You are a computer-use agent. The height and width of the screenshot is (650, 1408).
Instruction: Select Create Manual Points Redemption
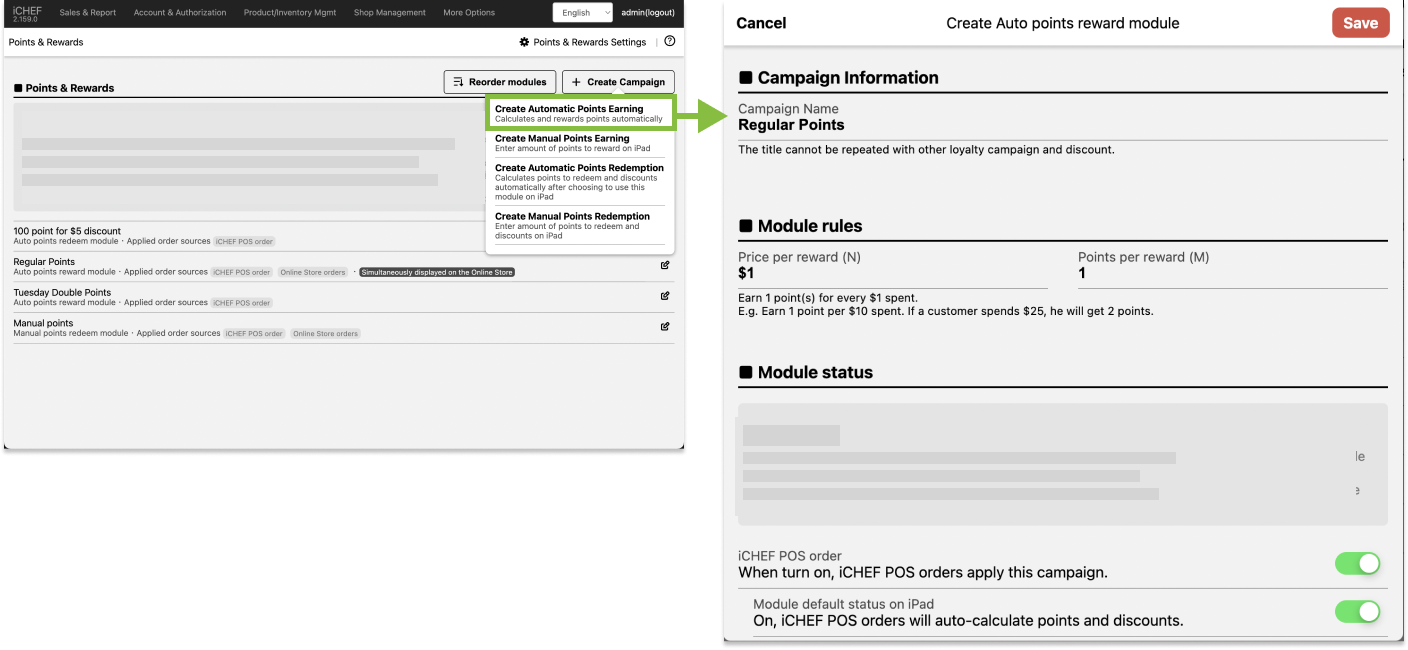point(579,225)
